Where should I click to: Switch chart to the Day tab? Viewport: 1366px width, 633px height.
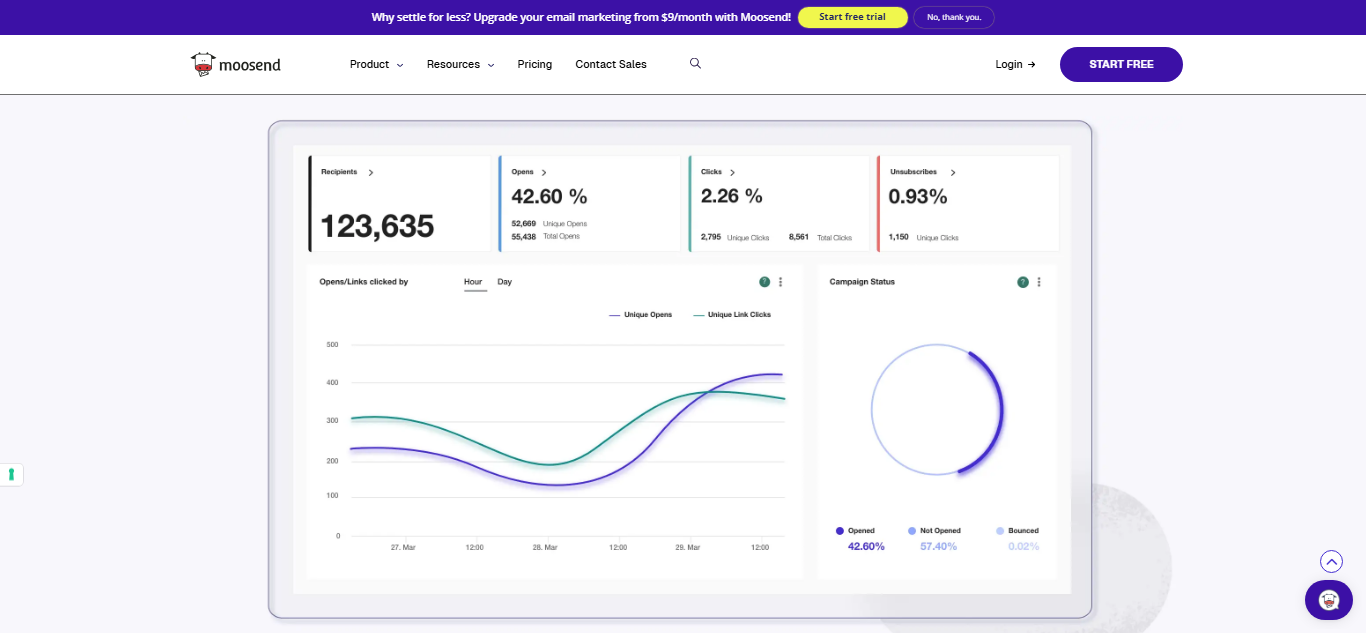coord(504,282)
